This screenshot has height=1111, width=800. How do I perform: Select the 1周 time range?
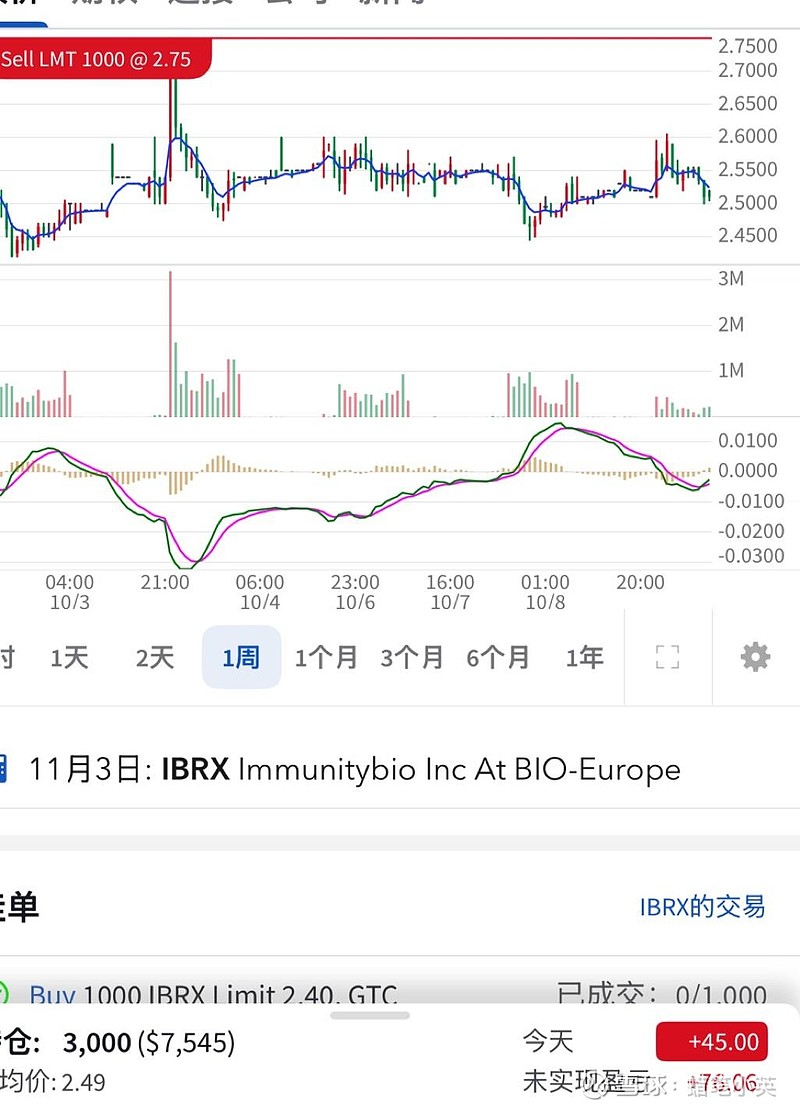pos(241,657)
